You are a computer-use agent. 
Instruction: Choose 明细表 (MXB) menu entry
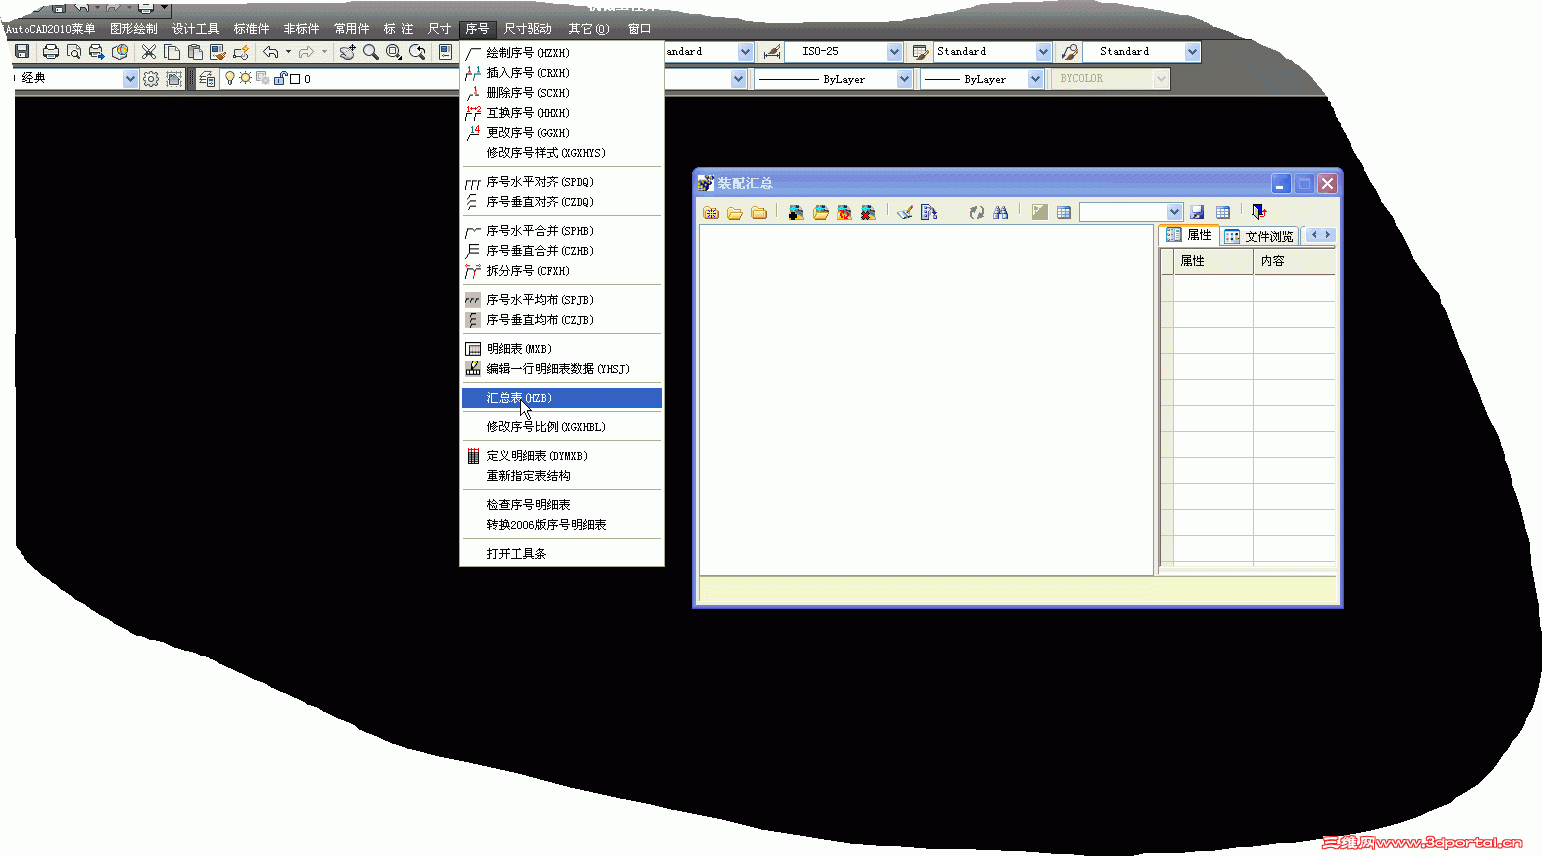562,349
